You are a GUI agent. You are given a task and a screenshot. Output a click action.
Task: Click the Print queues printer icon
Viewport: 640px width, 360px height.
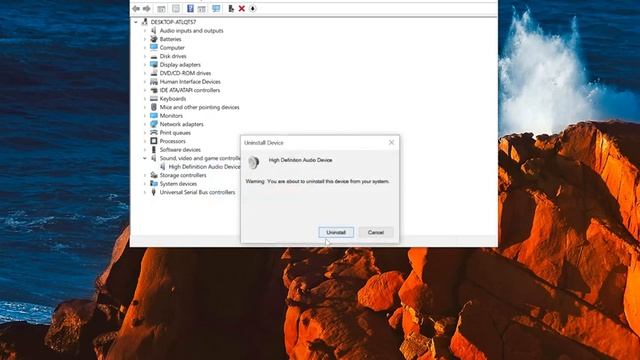click(154, 133)
